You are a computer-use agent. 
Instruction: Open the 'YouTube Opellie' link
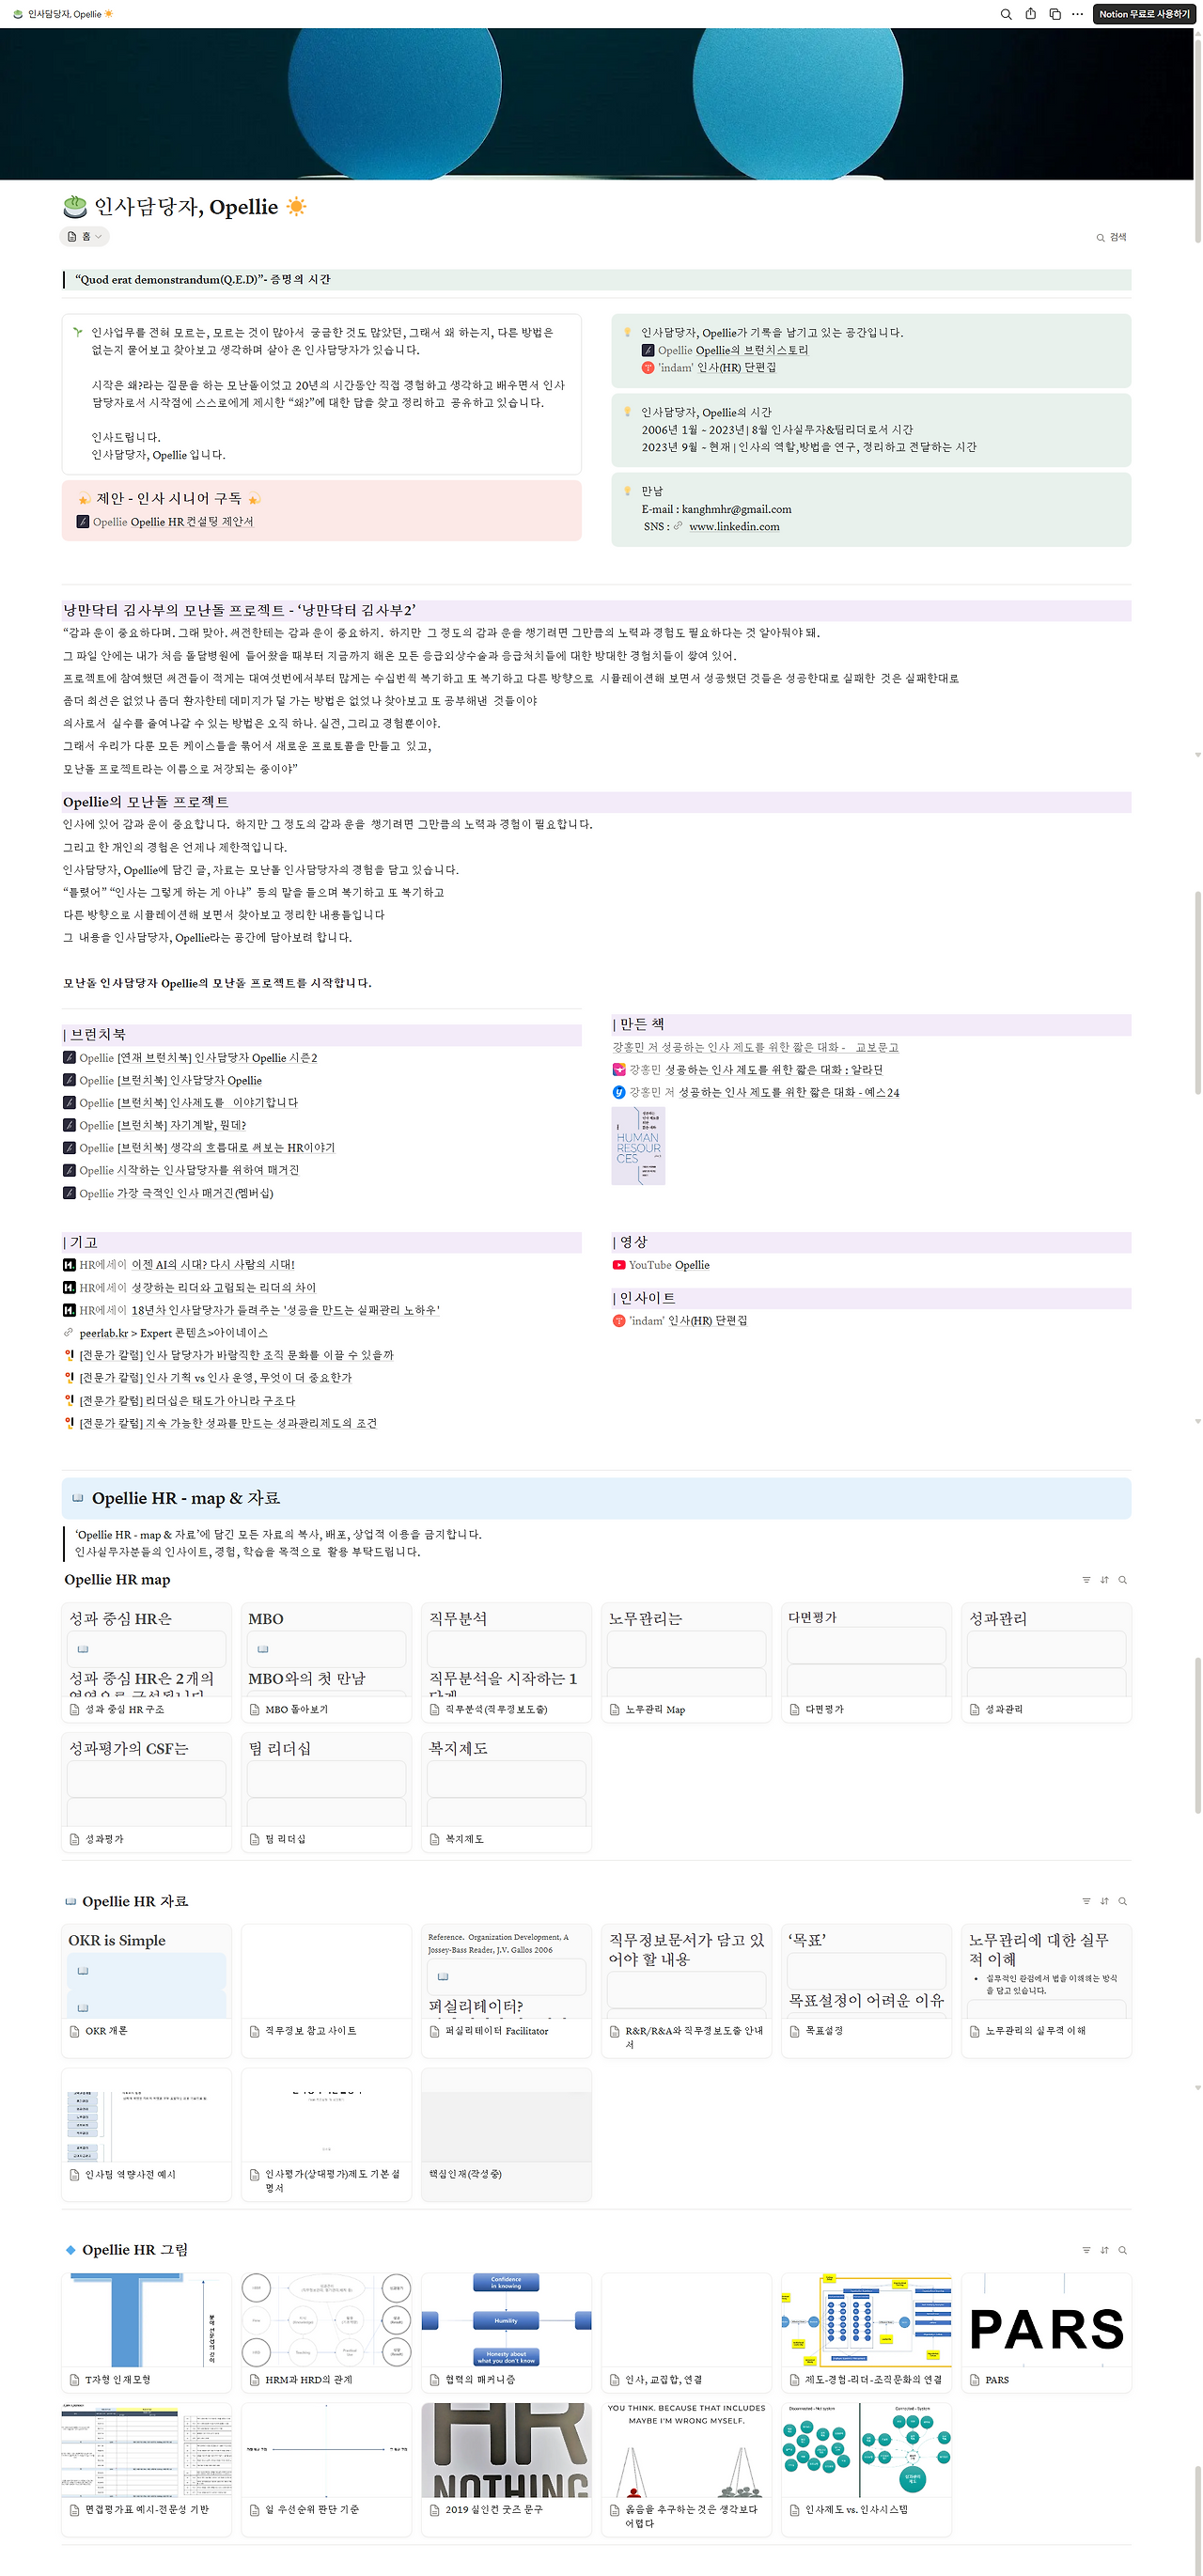pos(661,1266)
